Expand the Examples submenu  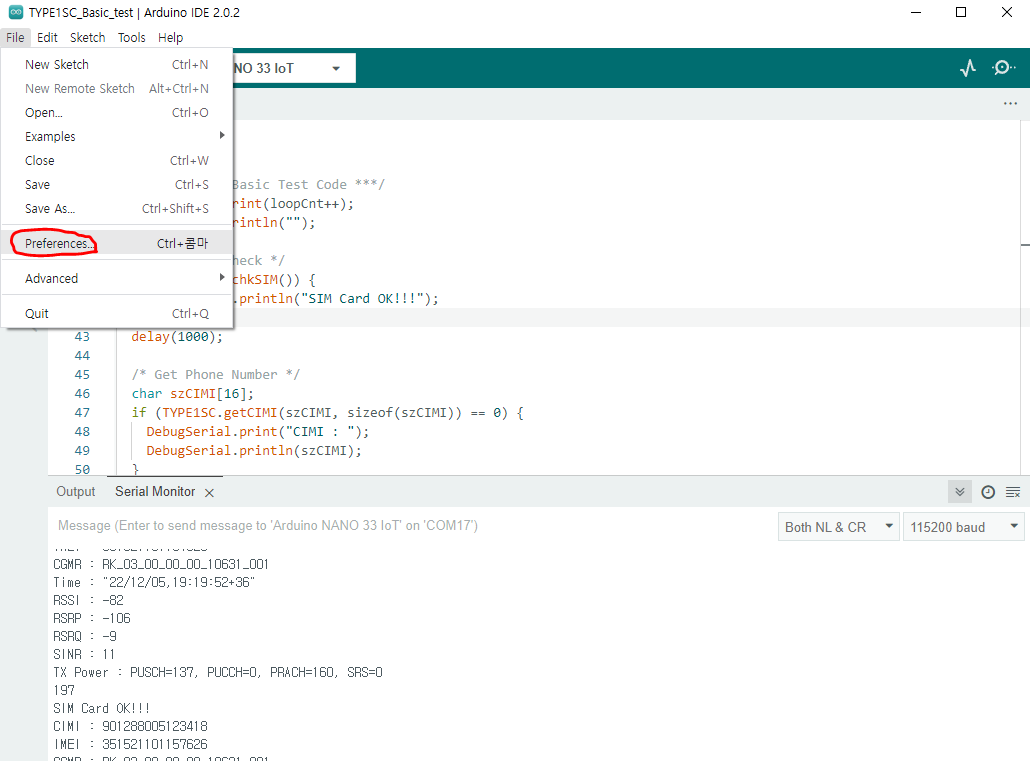pyautogui.click(x=117, y=137)
